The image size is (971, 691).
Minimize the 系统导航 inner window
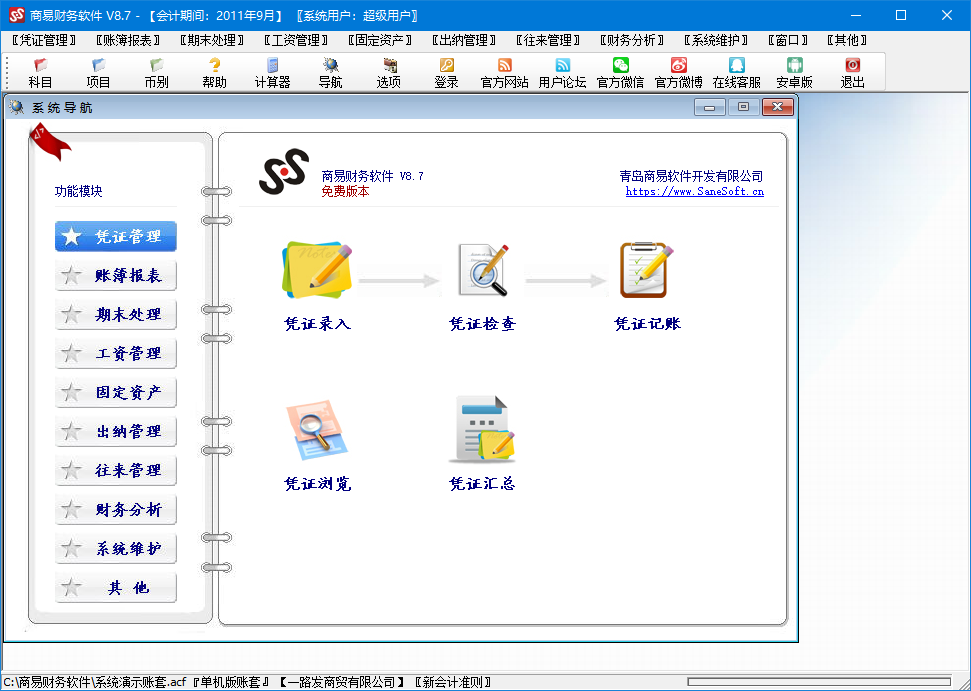[710, 107]
